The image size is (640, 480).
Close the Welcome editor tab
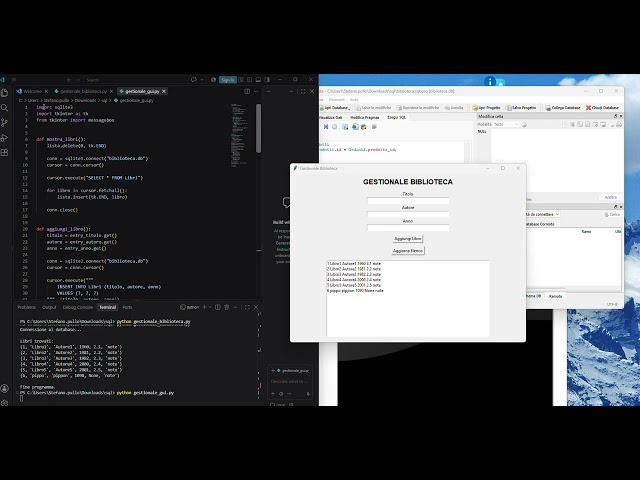click(x=46, y=91)
